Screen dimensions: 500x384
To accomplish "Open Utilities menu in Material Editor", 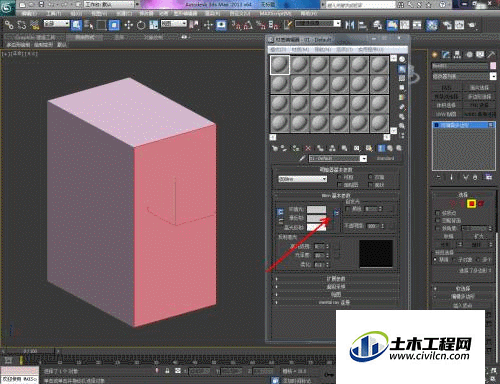I will point(371,49).
